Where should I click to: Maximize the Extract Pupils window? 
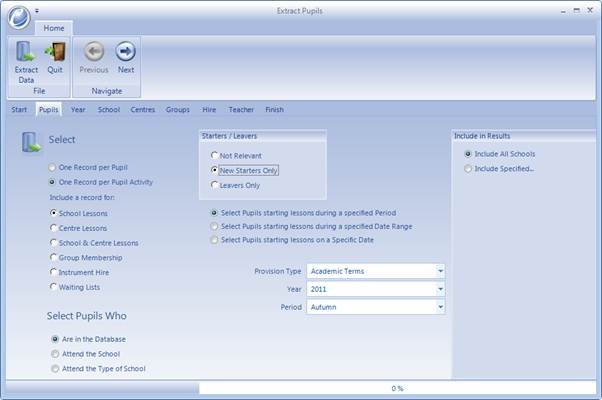[577, 11]
